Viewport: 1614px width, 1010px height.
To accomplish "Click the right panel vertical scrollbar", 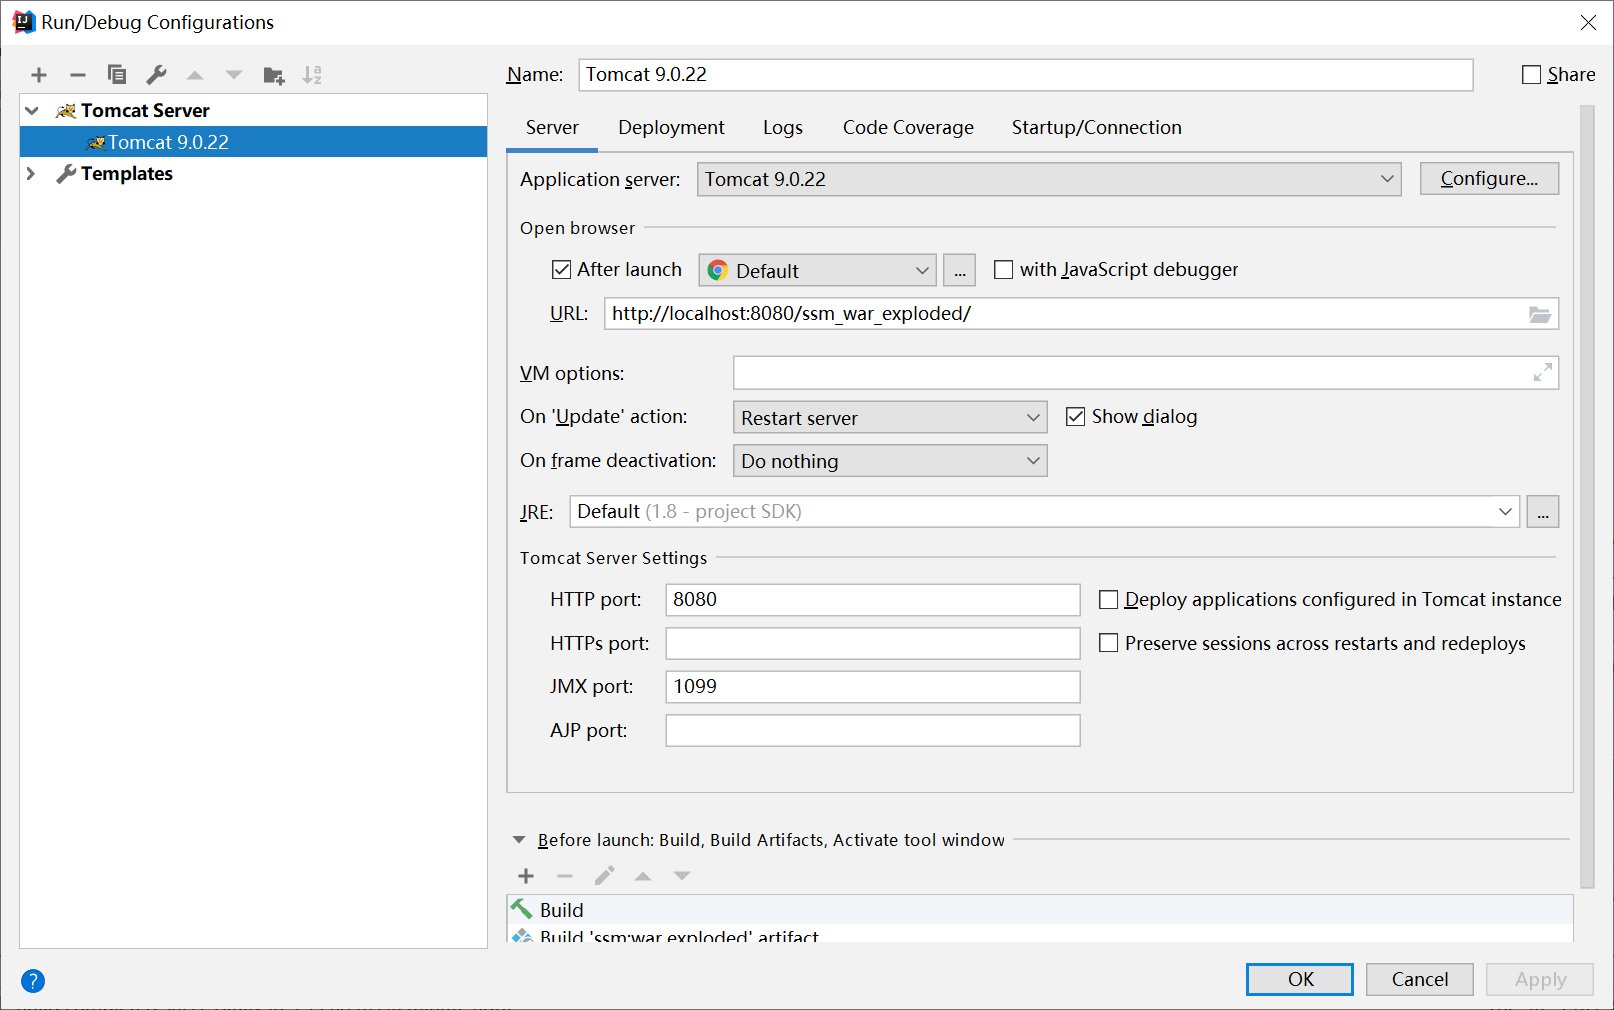I will coord(1587,496).
